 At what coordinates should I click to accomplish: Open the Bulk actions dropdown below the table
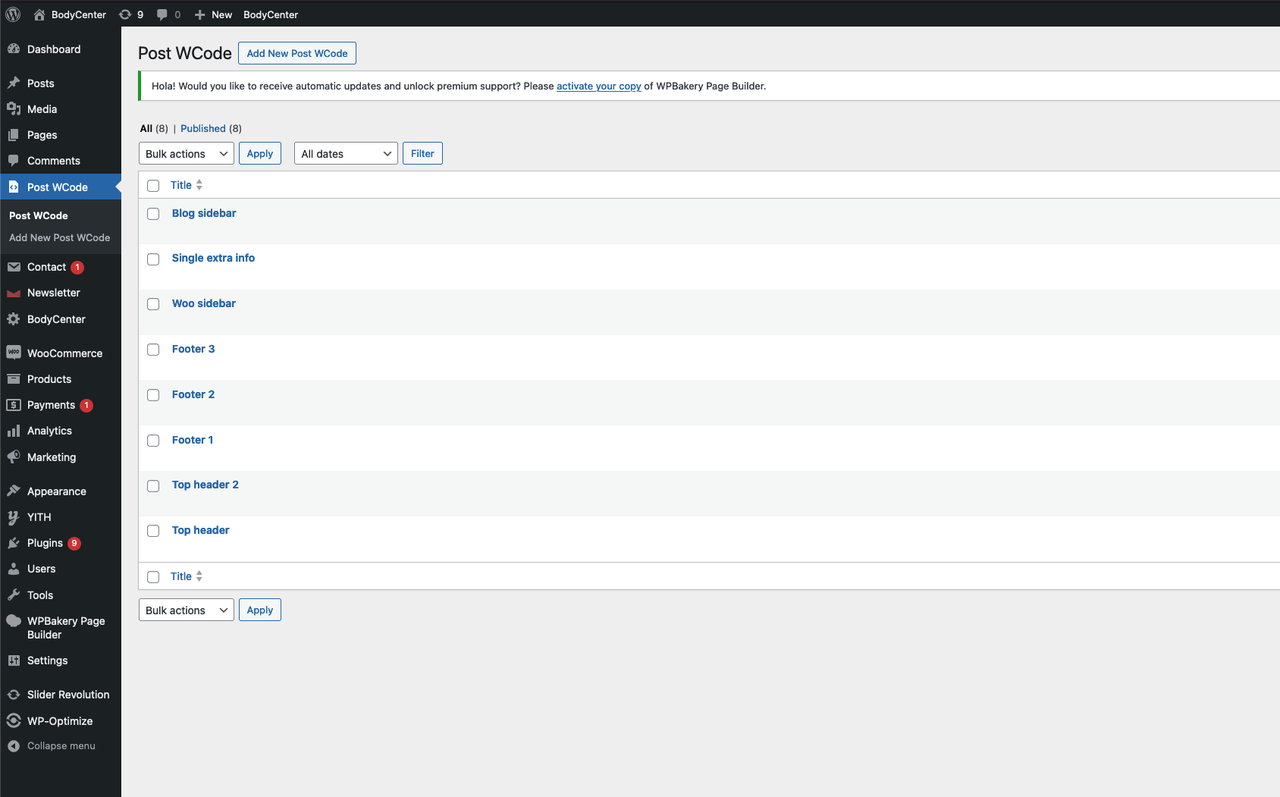point(186,609)
